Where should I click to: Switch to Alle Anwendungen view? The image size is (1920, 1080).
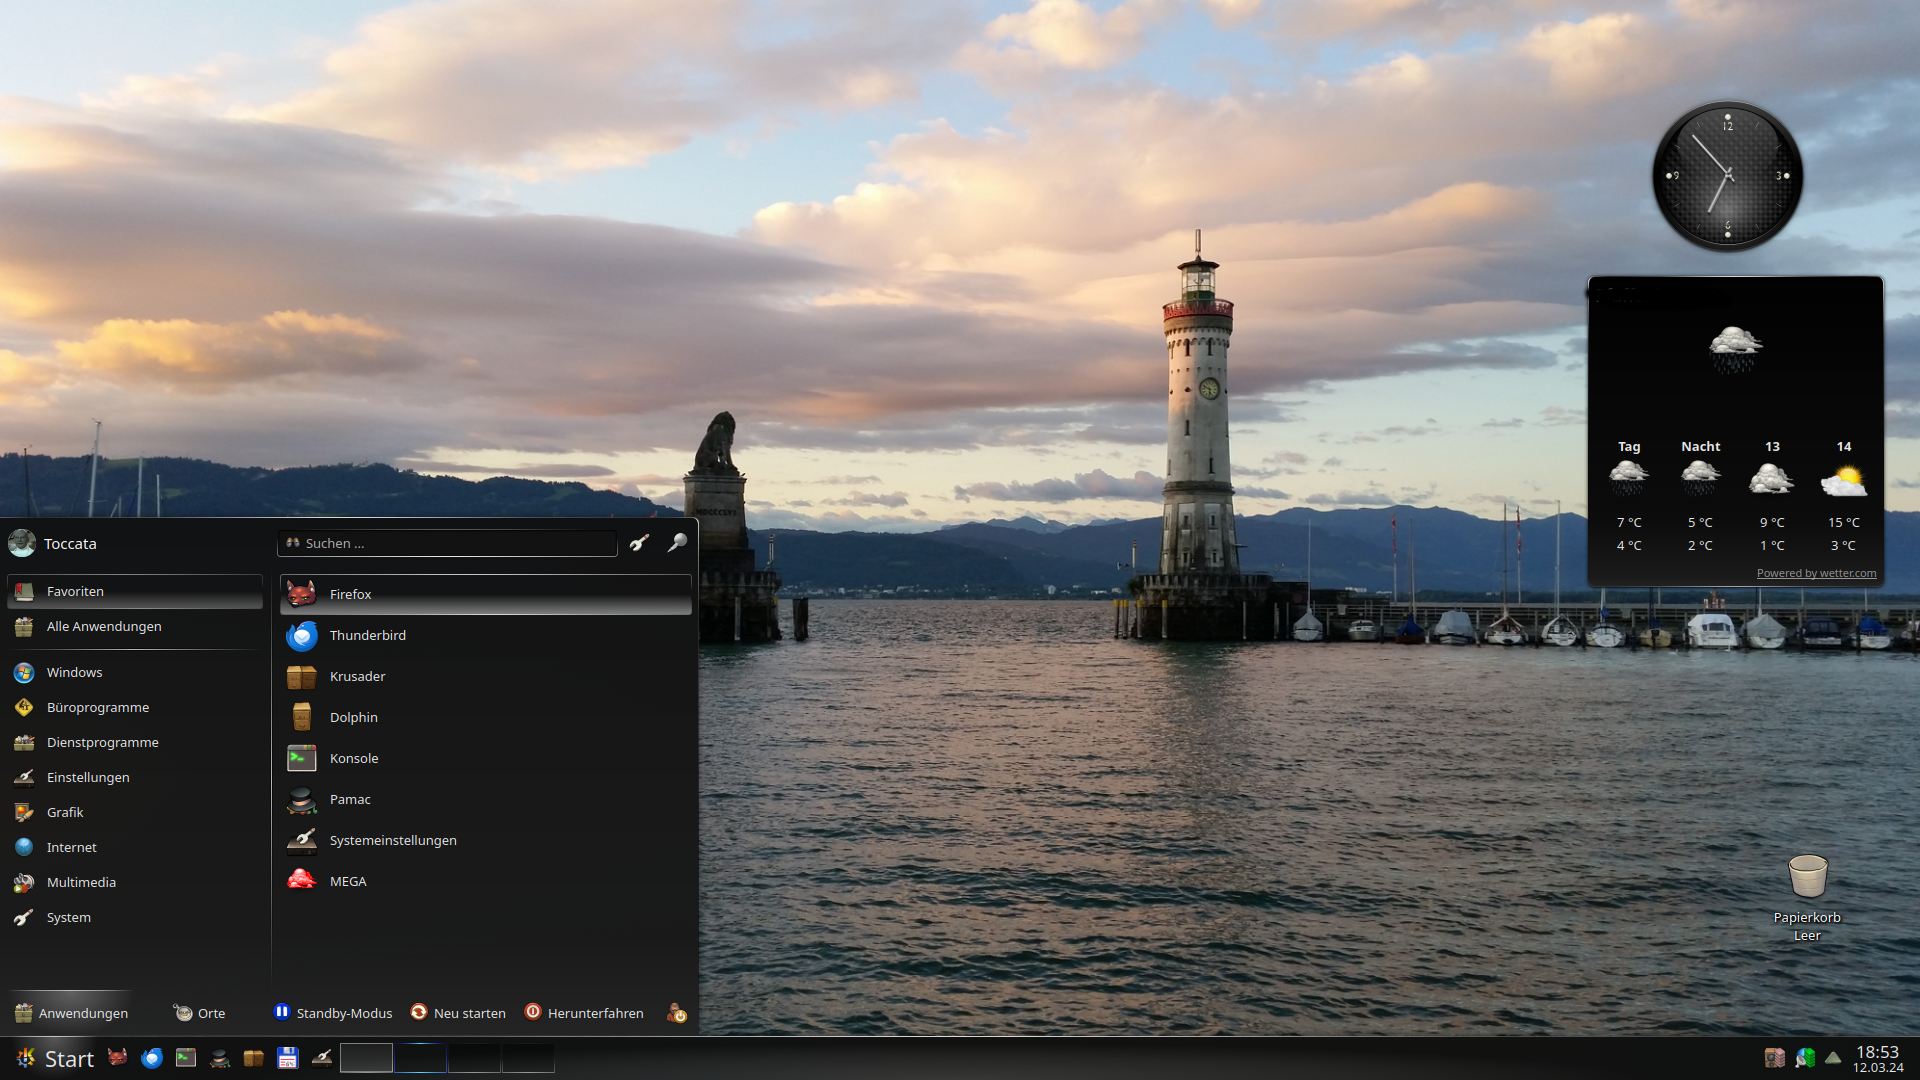pos(104,626)
